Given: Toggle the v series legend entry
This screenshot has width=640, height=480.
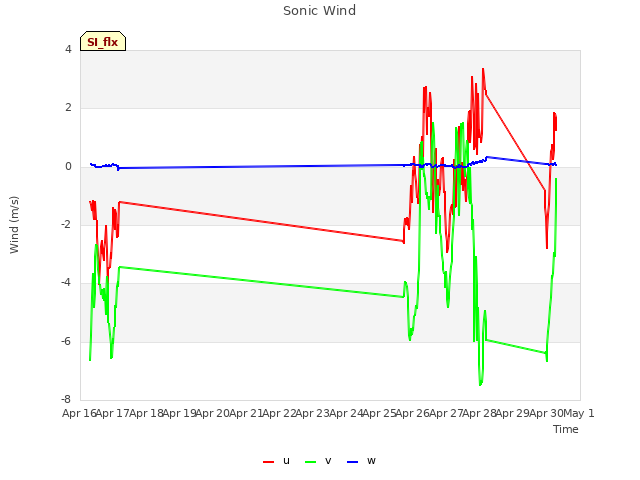Looking at the screenshot, I should pos(318,461).
